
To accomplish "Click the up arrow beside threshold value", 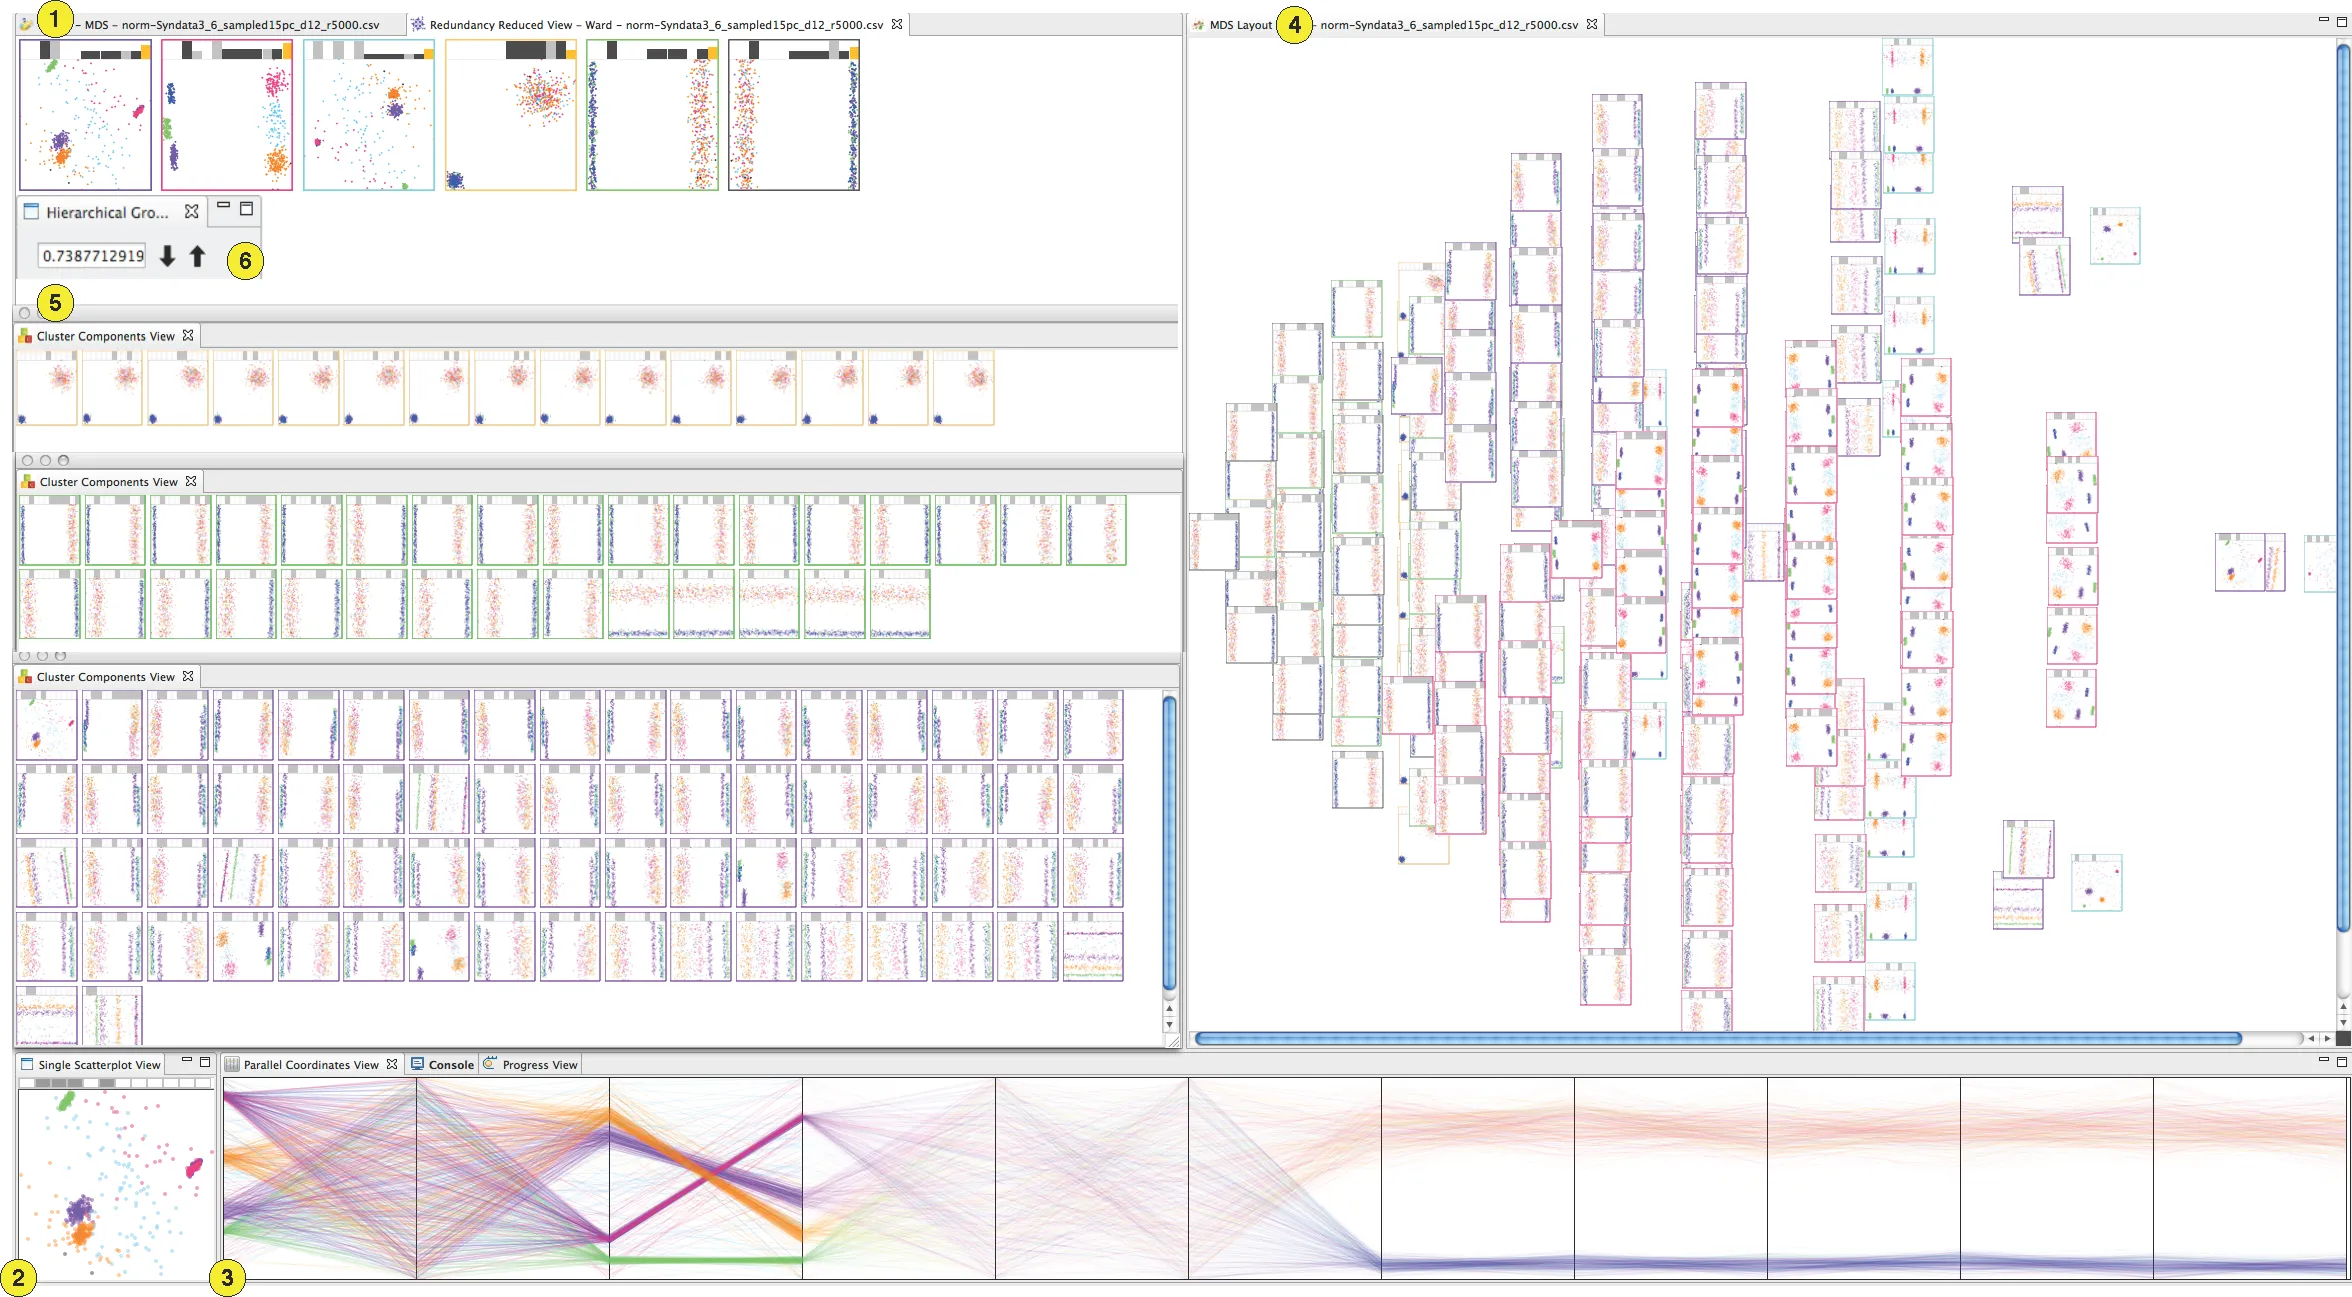I will point(197,256).
